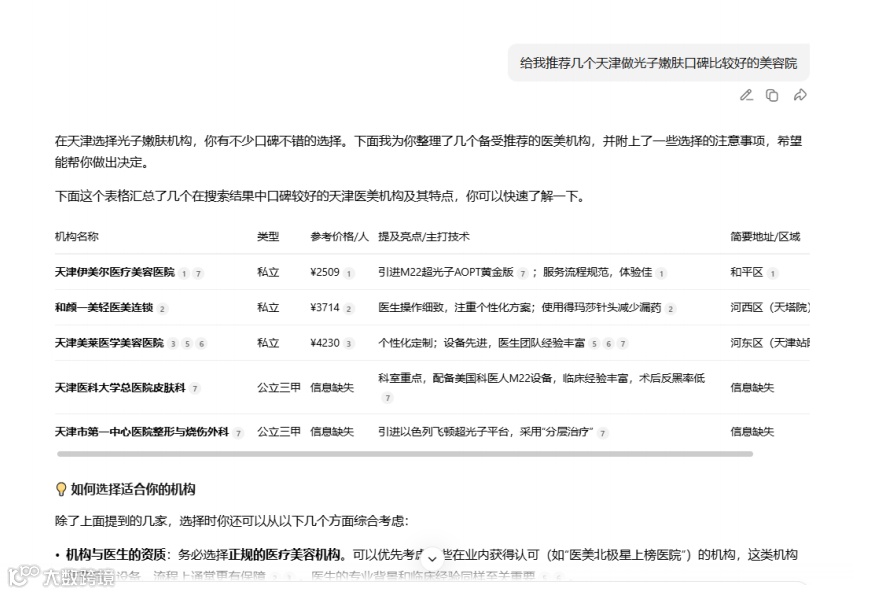Click the 机构与医生的资质 bullet text
876x594 pixels.
(x=116, y=555)
